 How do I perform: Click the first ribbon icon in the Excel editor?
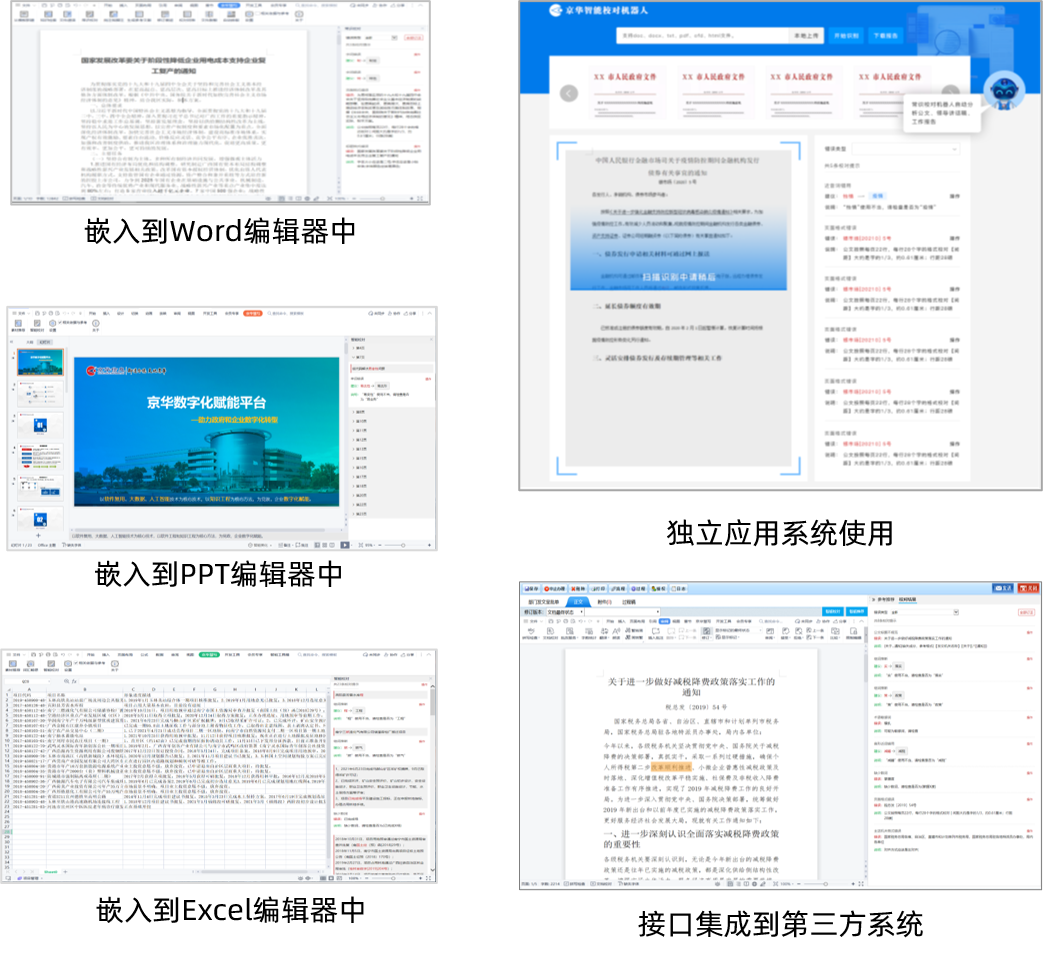coord(12,666)
